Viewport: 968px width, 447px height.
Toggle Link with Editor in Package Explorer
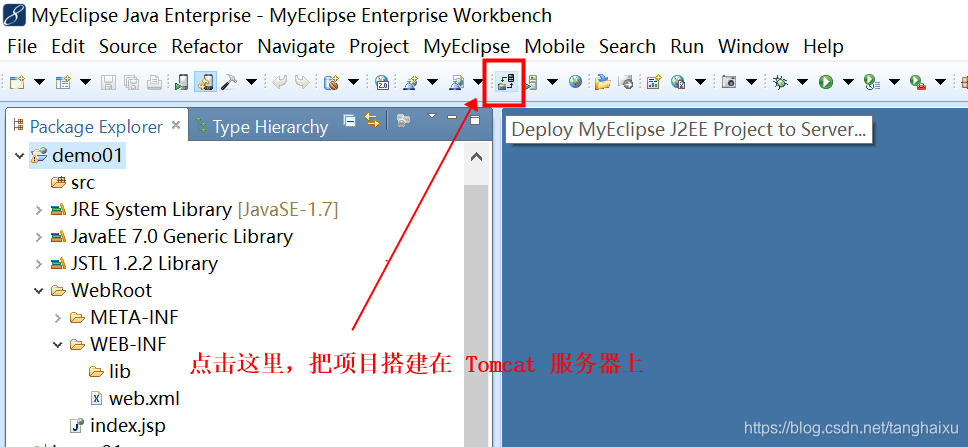click(x=372, y=120)
